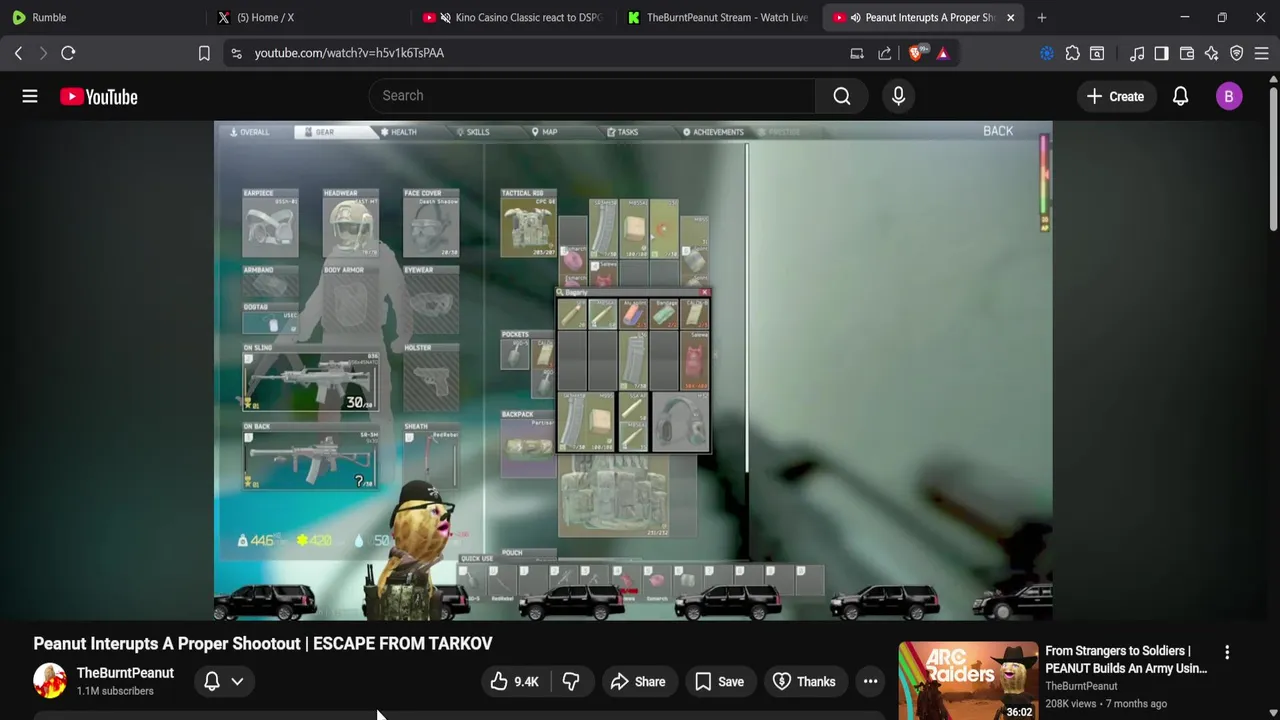Click the Share button under the video
Screen dimensions: 1280x720
coord(638,682)
